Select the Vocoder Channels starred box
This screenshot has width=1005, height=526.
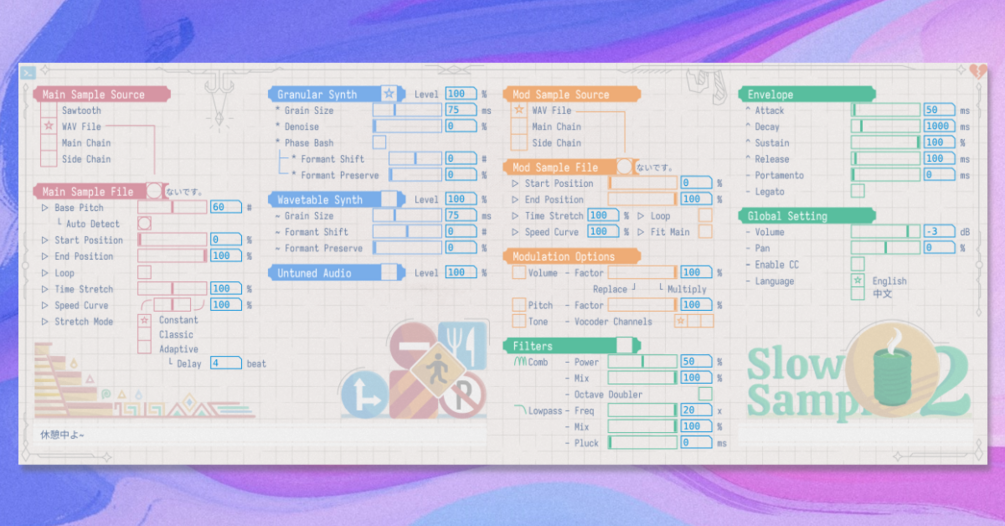(x=681, y=320)
